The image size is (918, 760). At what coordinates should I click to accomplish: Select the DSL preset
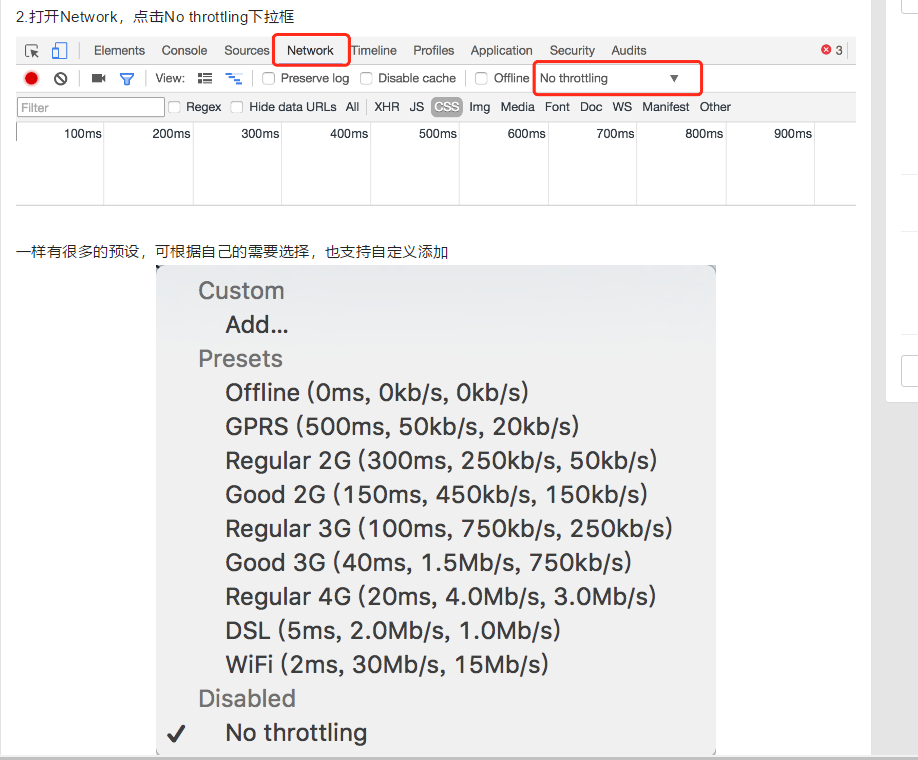pos(393,630)
